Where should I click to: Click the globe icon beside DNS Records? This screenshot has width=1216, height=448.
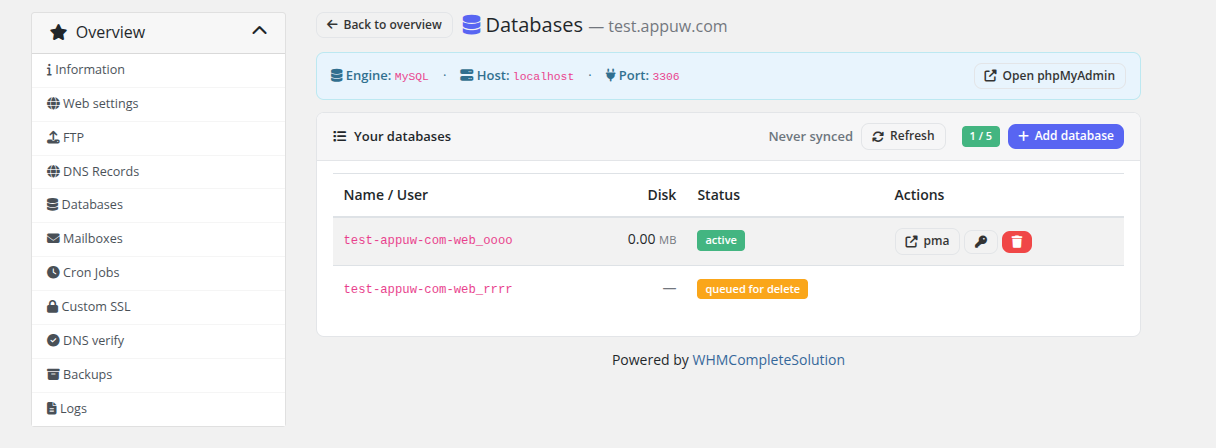pos(53,172)
